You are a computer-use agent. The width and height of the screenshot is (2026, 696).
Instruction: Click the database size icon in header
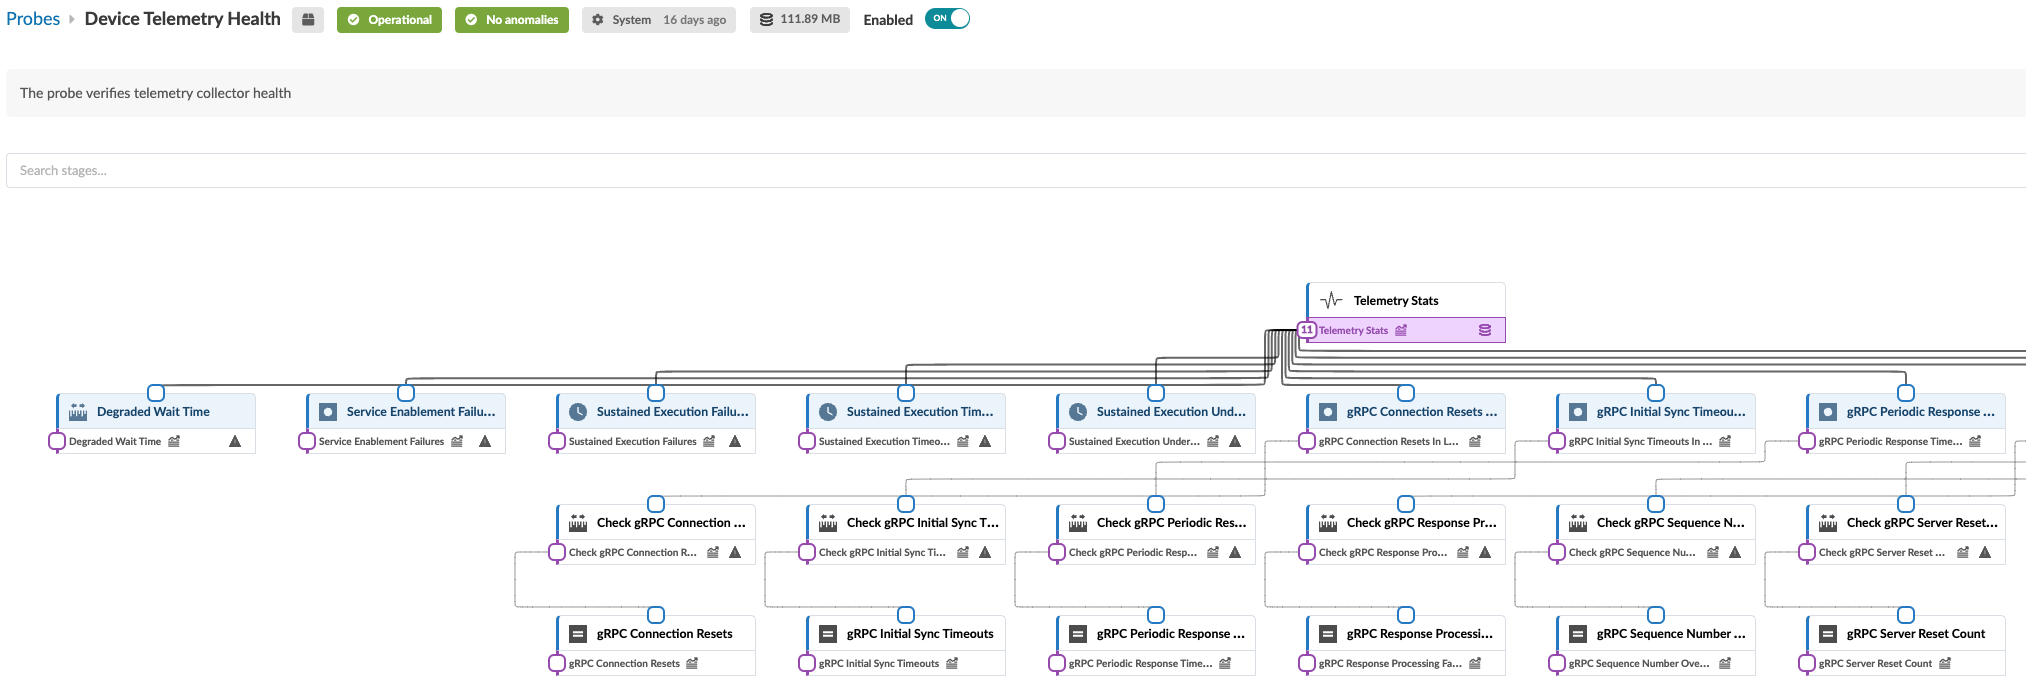pos(766,20)
